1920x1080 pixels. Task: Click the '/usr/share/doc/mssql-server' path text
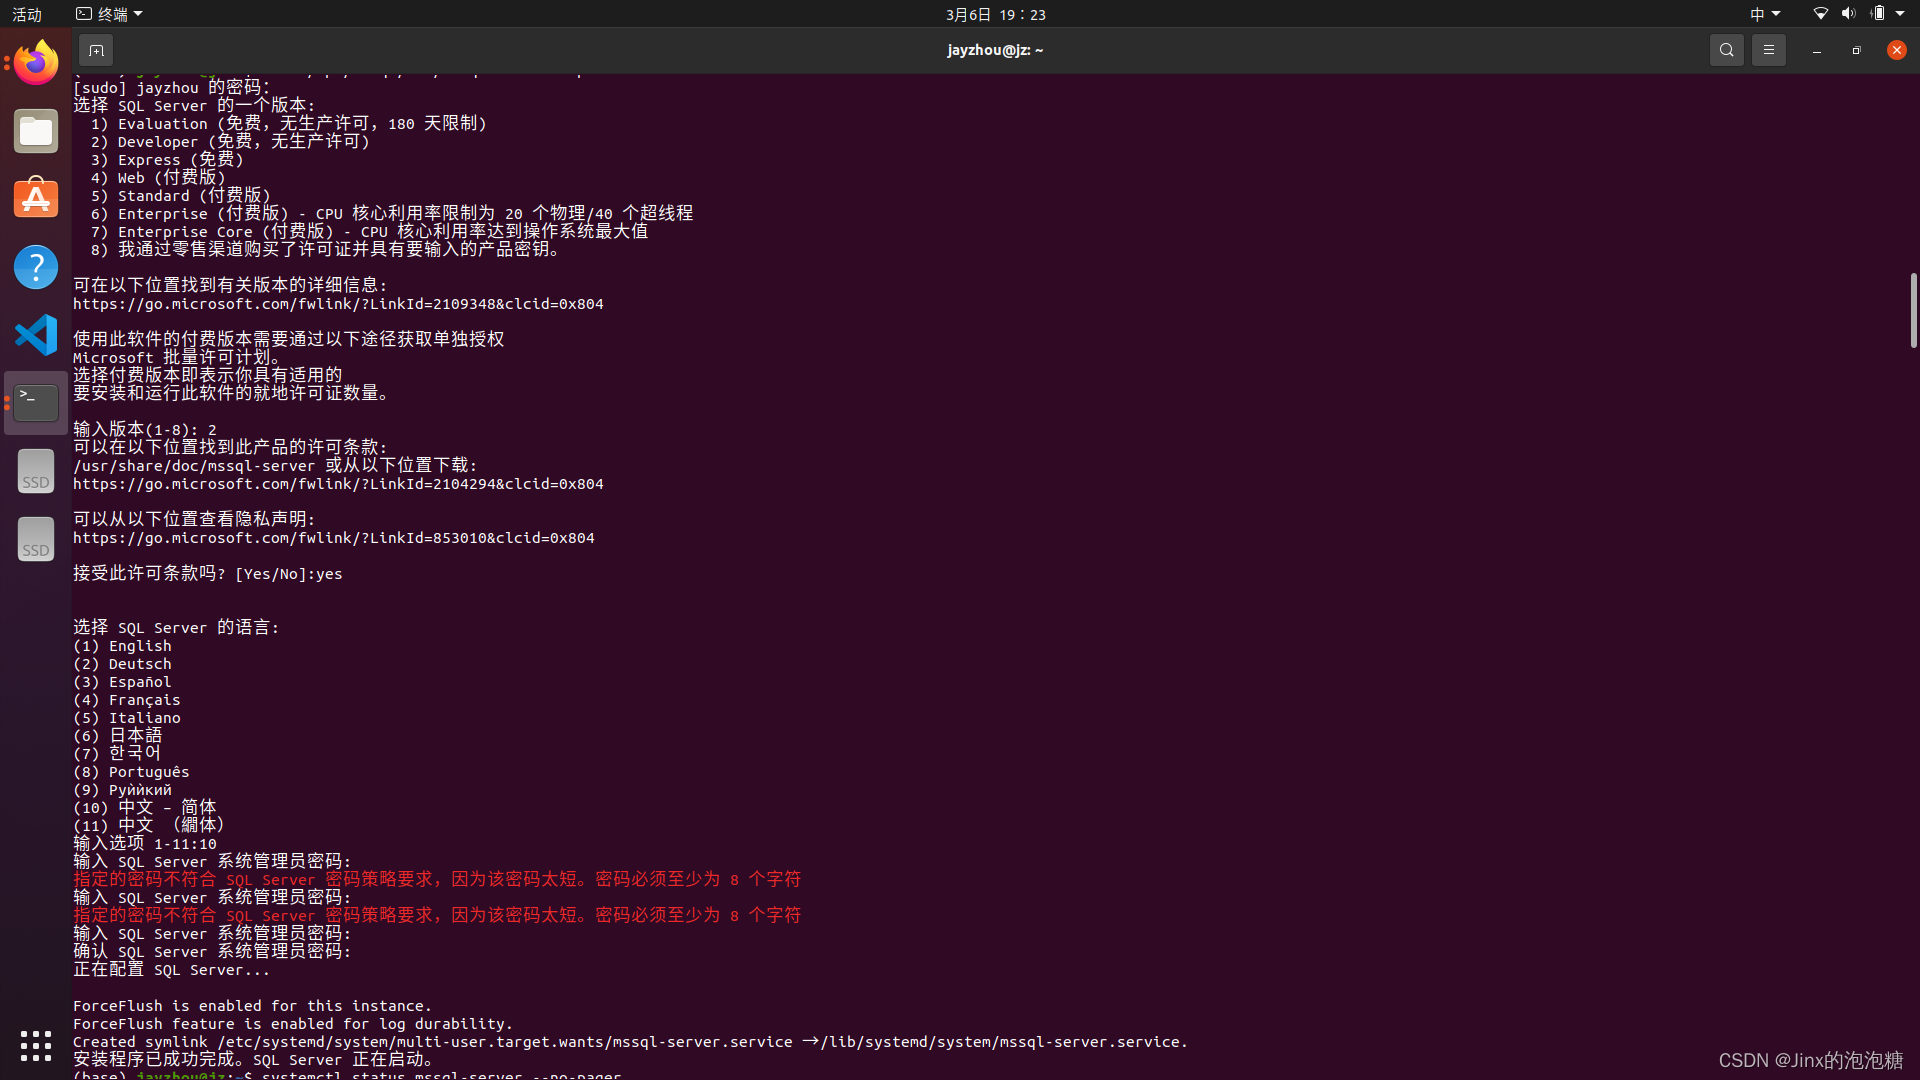(194, 466)
